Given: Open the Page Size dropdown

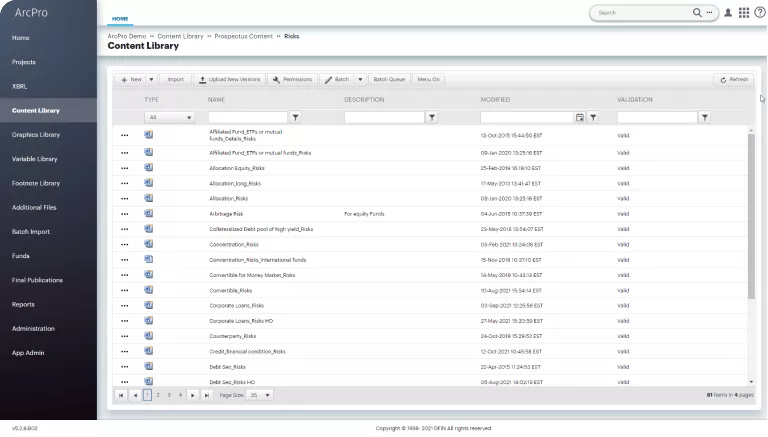Looking at the screenshot, I should click(x=260, y=395).
